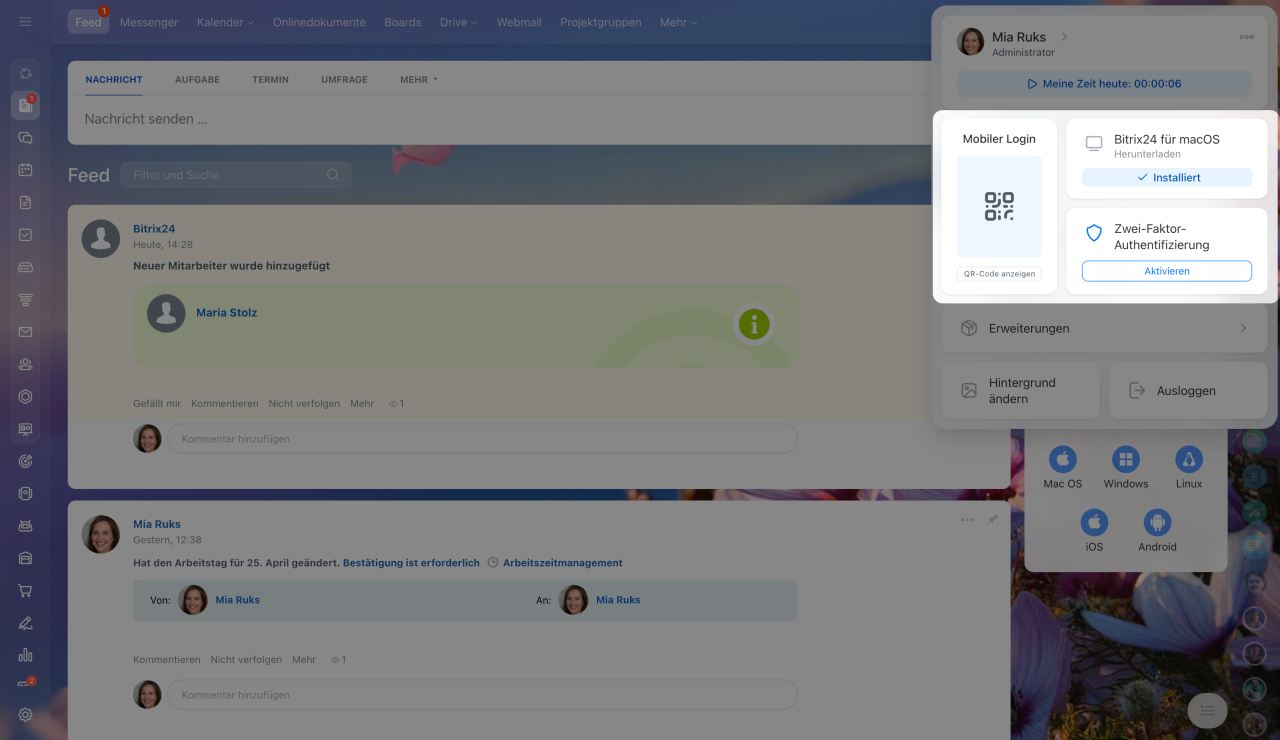The width and height of the screenshot is (1280, 740).
Task: Expand the MEHR dropdown in the post composer
Action: click(419, 80)
